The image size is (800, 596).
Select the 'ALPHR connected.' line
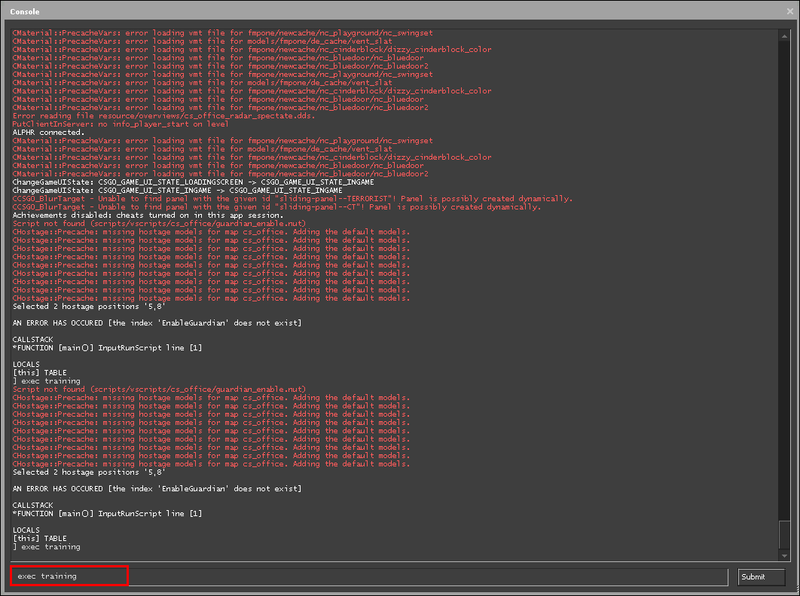[x=48, y=132]
